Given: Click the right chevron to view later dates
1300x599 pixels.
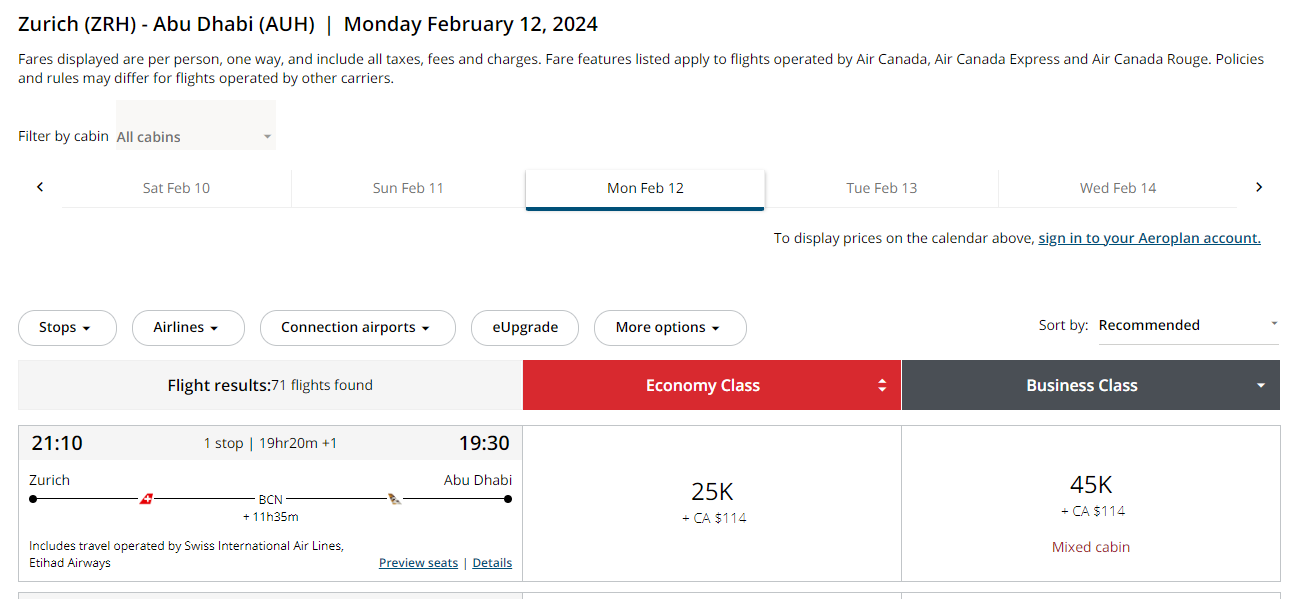Looking at the screenshot, I should click(1259, 187).
